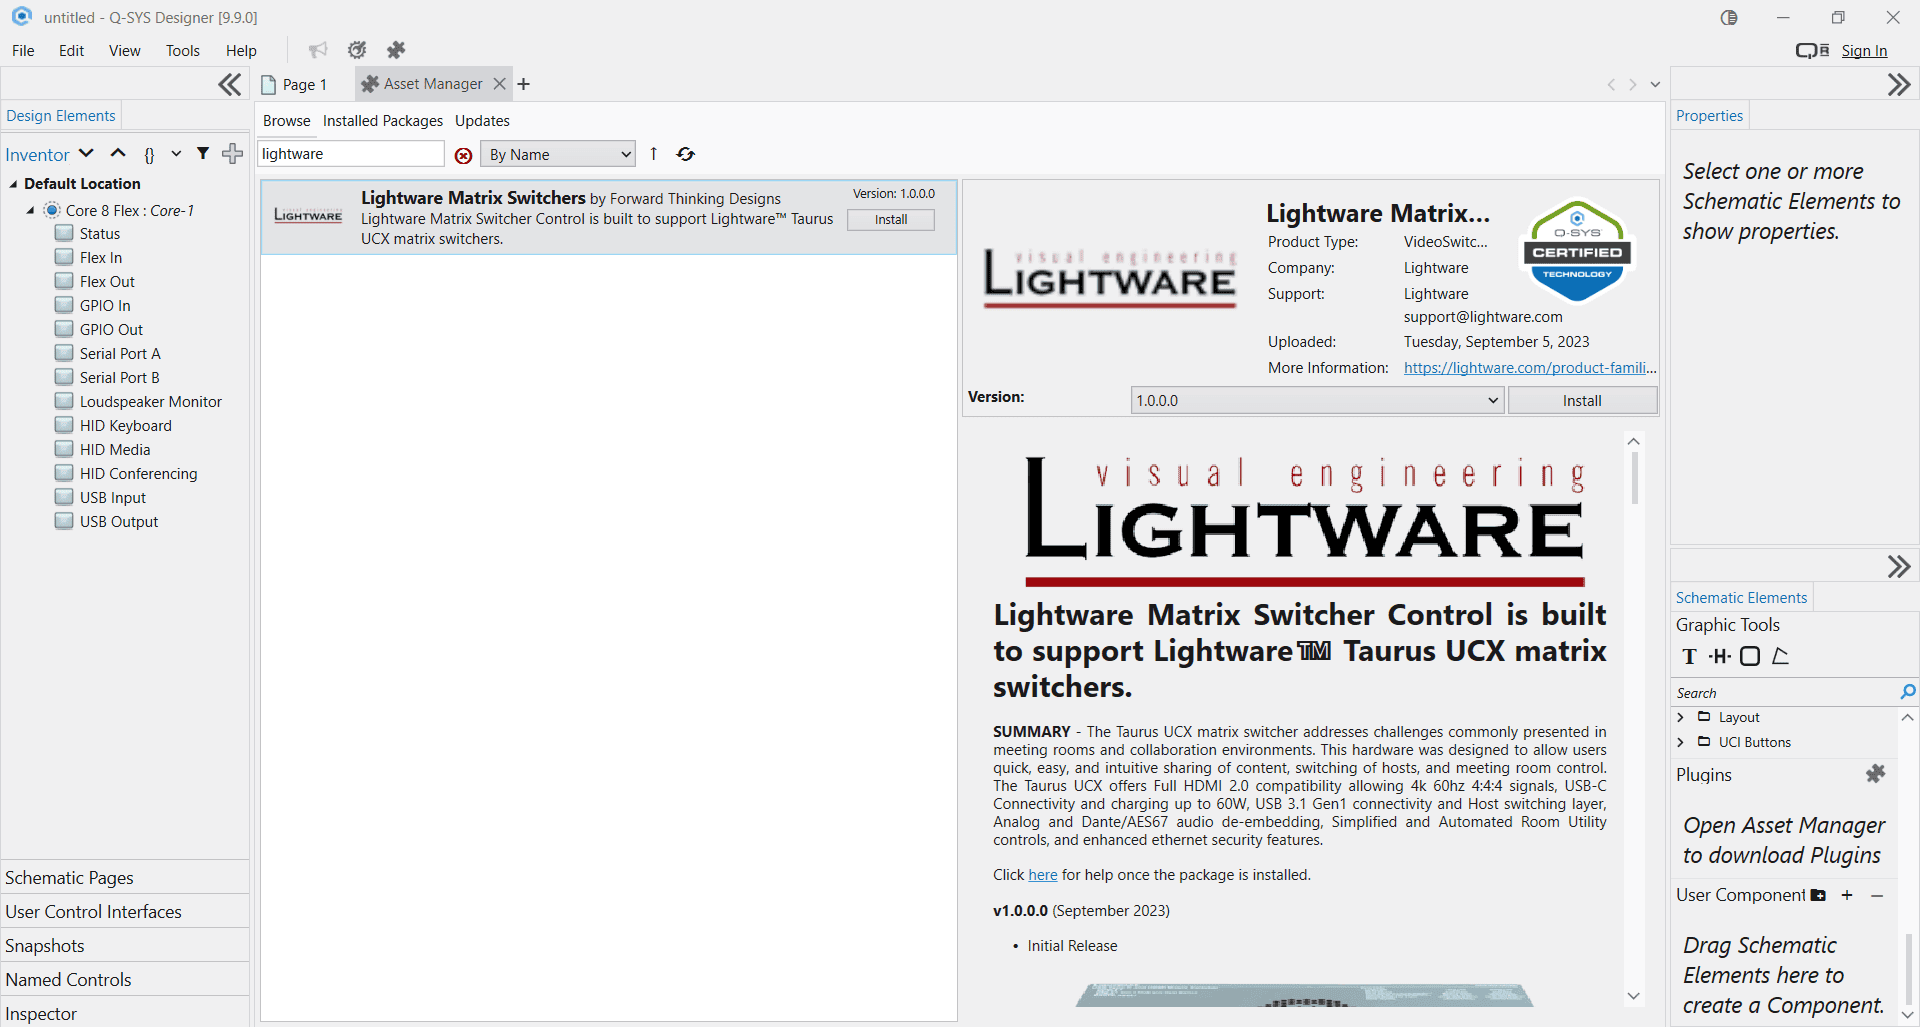Viewport: 1920px width, 1027px height.
Task: Select the Text graphic tool
Action: click(1690, 657)
